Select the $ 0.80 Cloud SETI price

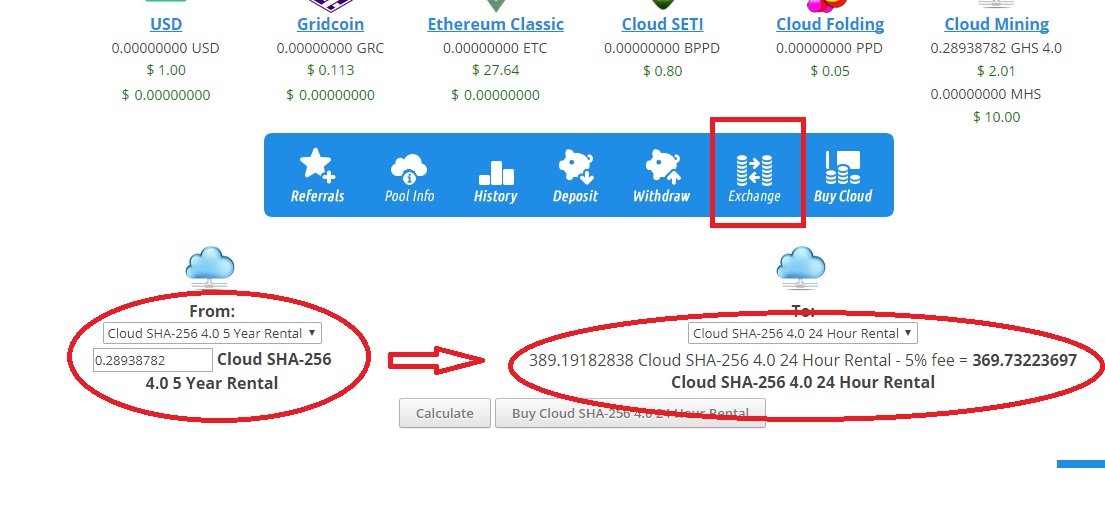pos(662,71)
